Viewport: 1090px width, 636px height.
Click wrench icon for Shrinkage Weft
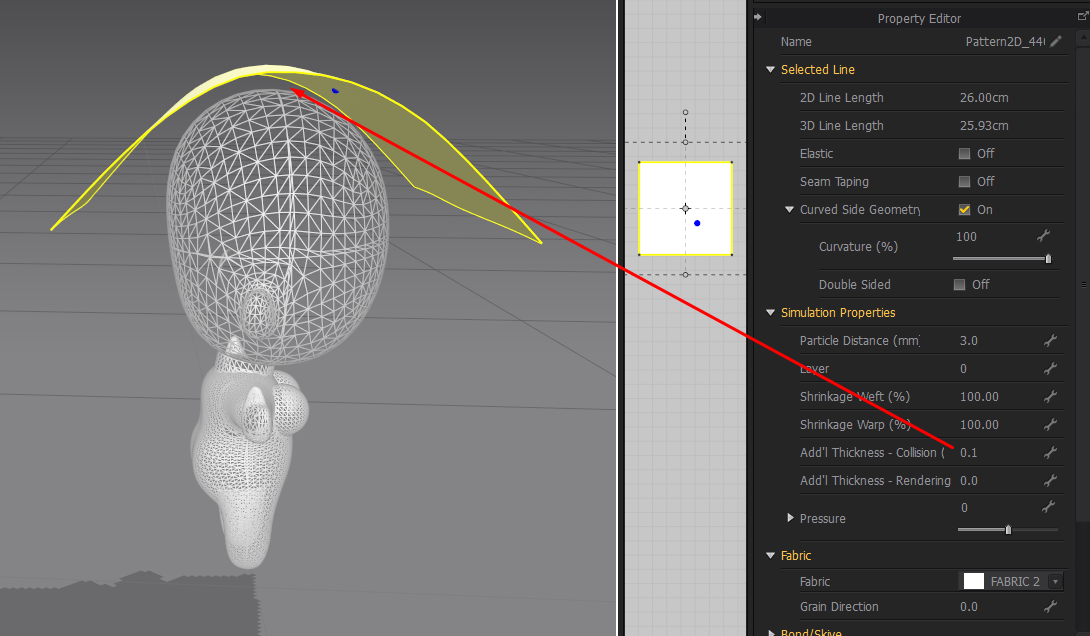[1050, 397]
